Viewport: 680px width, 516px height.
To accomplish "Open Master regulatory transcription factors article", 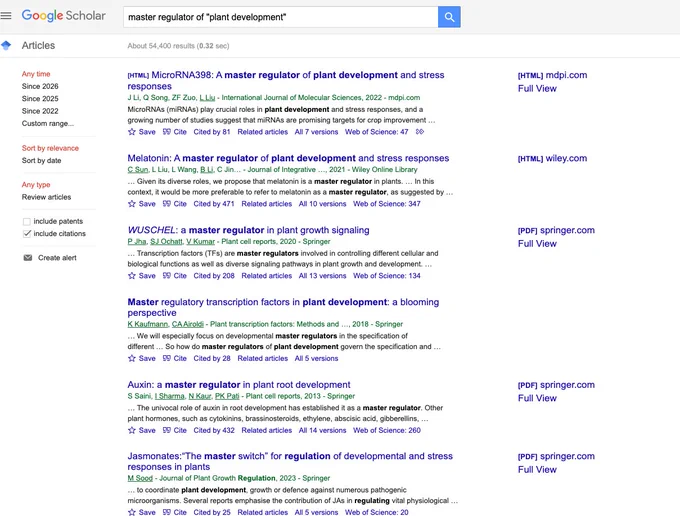I will [x=283, y=307].
